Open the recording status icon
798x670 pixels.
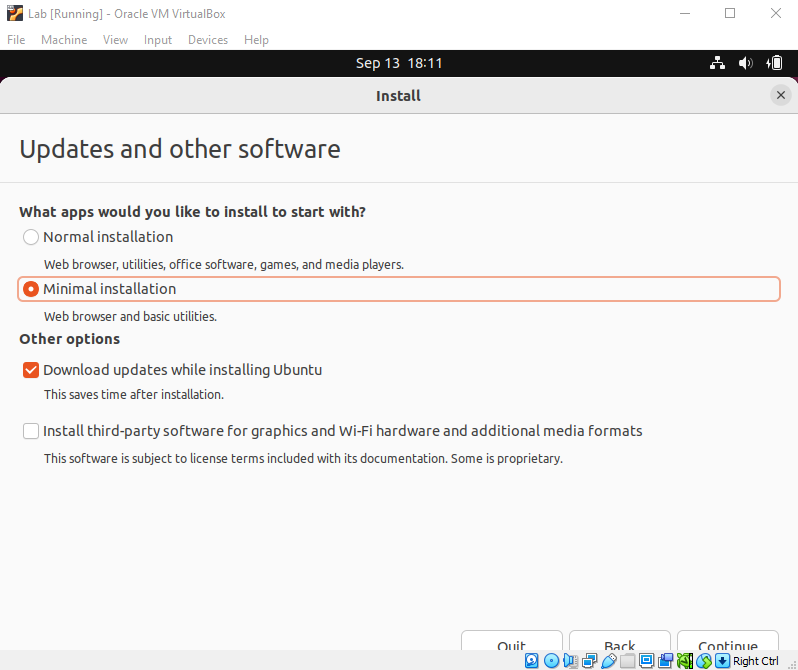(x=665, y=661)
